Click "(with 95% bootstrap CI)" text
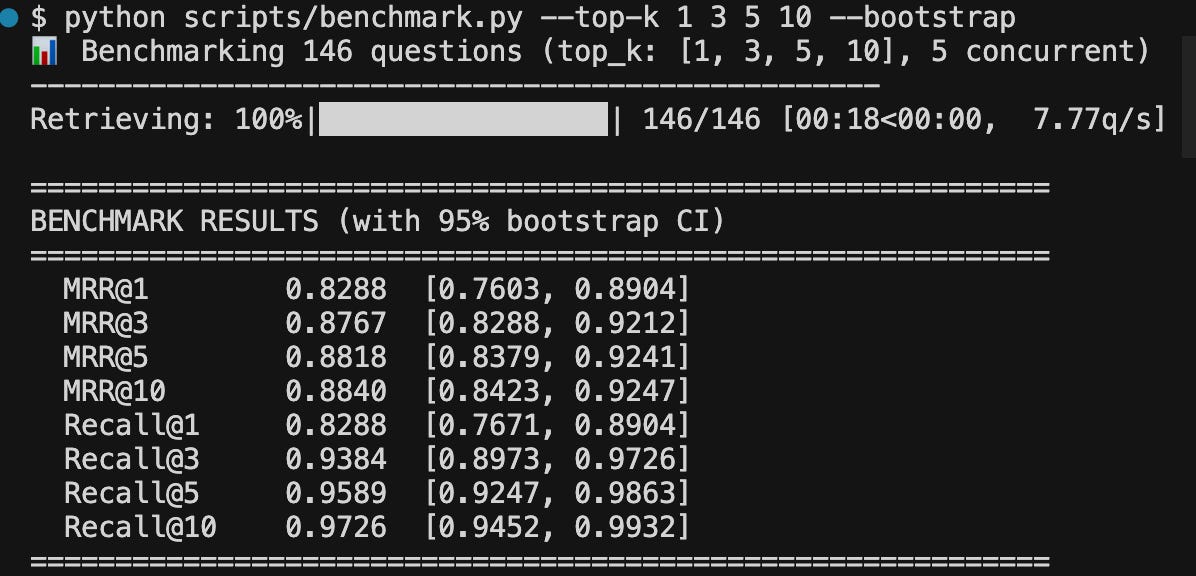The width and height of the screenshot is (1196, 576). pos(531,221)
